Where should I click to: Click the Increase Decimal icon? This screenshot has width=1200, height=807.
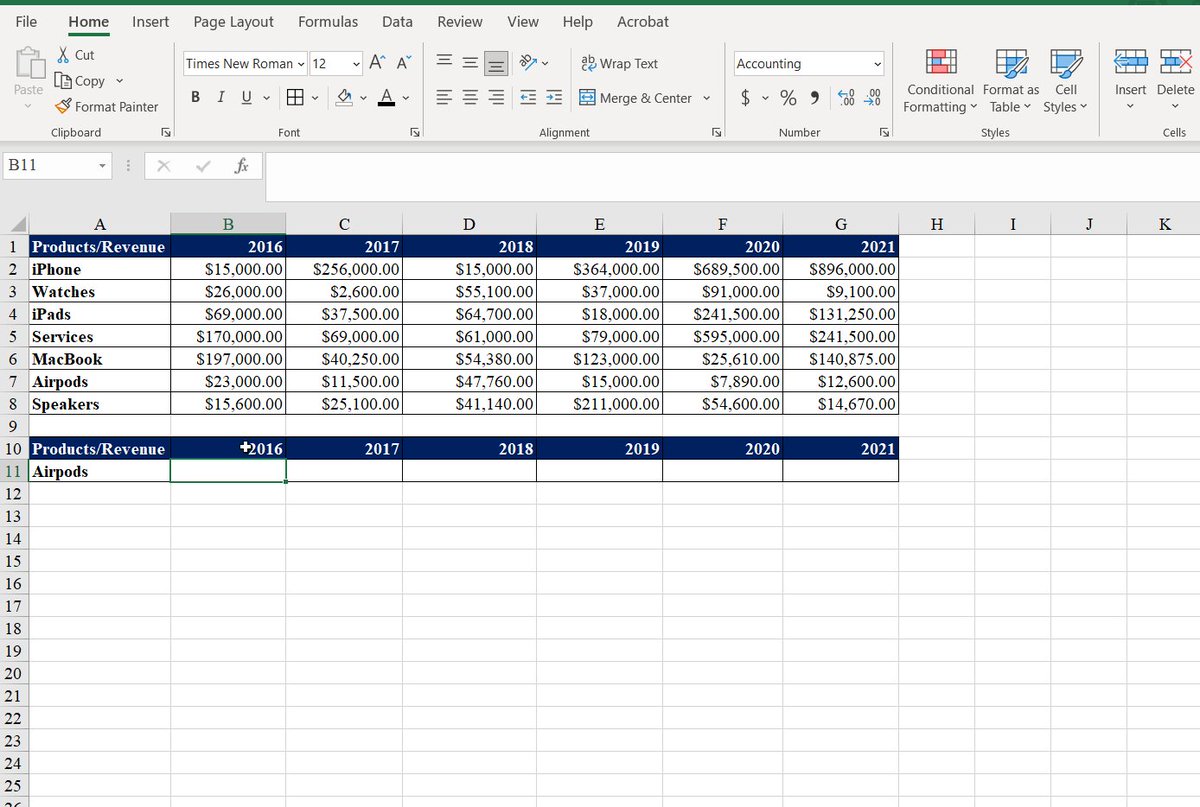point(848,98)
